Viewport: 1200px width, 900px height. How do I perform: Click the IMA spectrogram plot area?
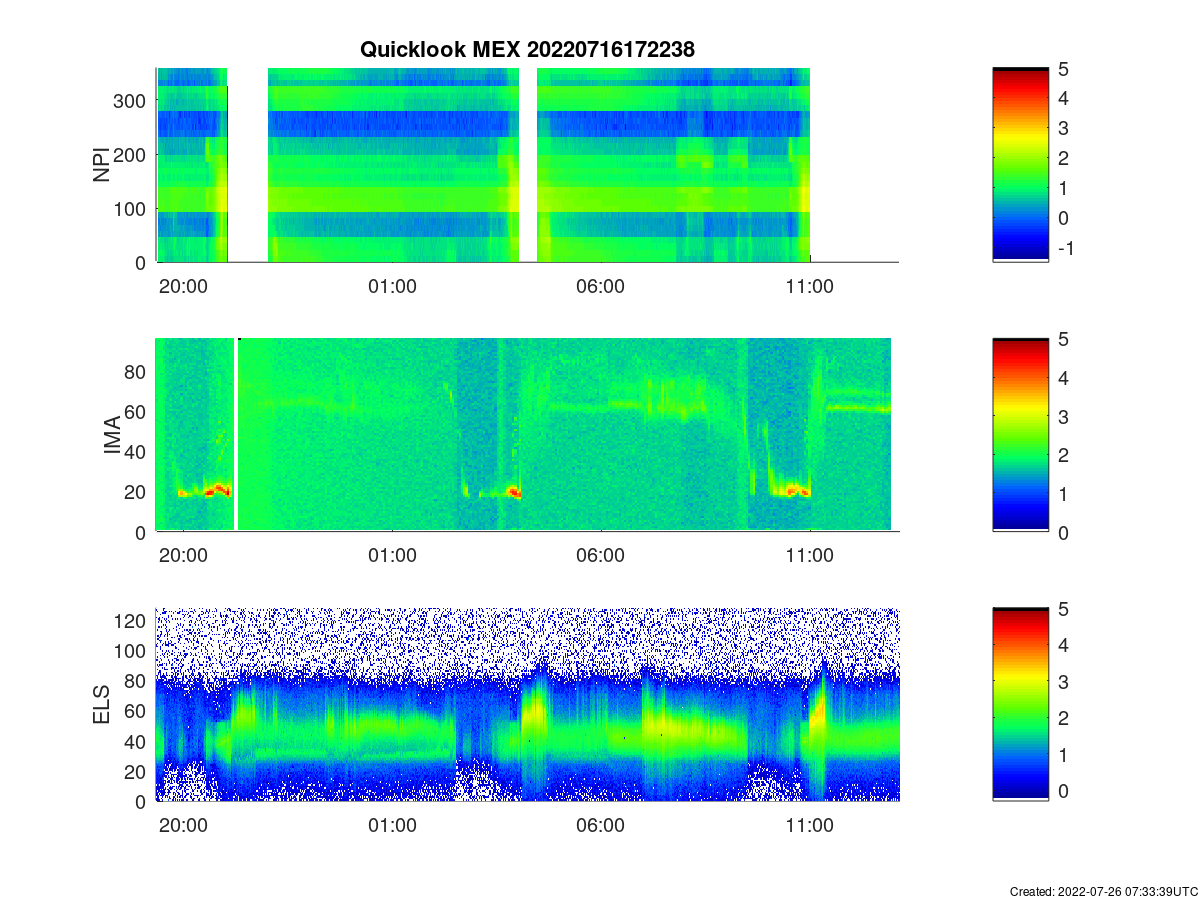point(527,435)
